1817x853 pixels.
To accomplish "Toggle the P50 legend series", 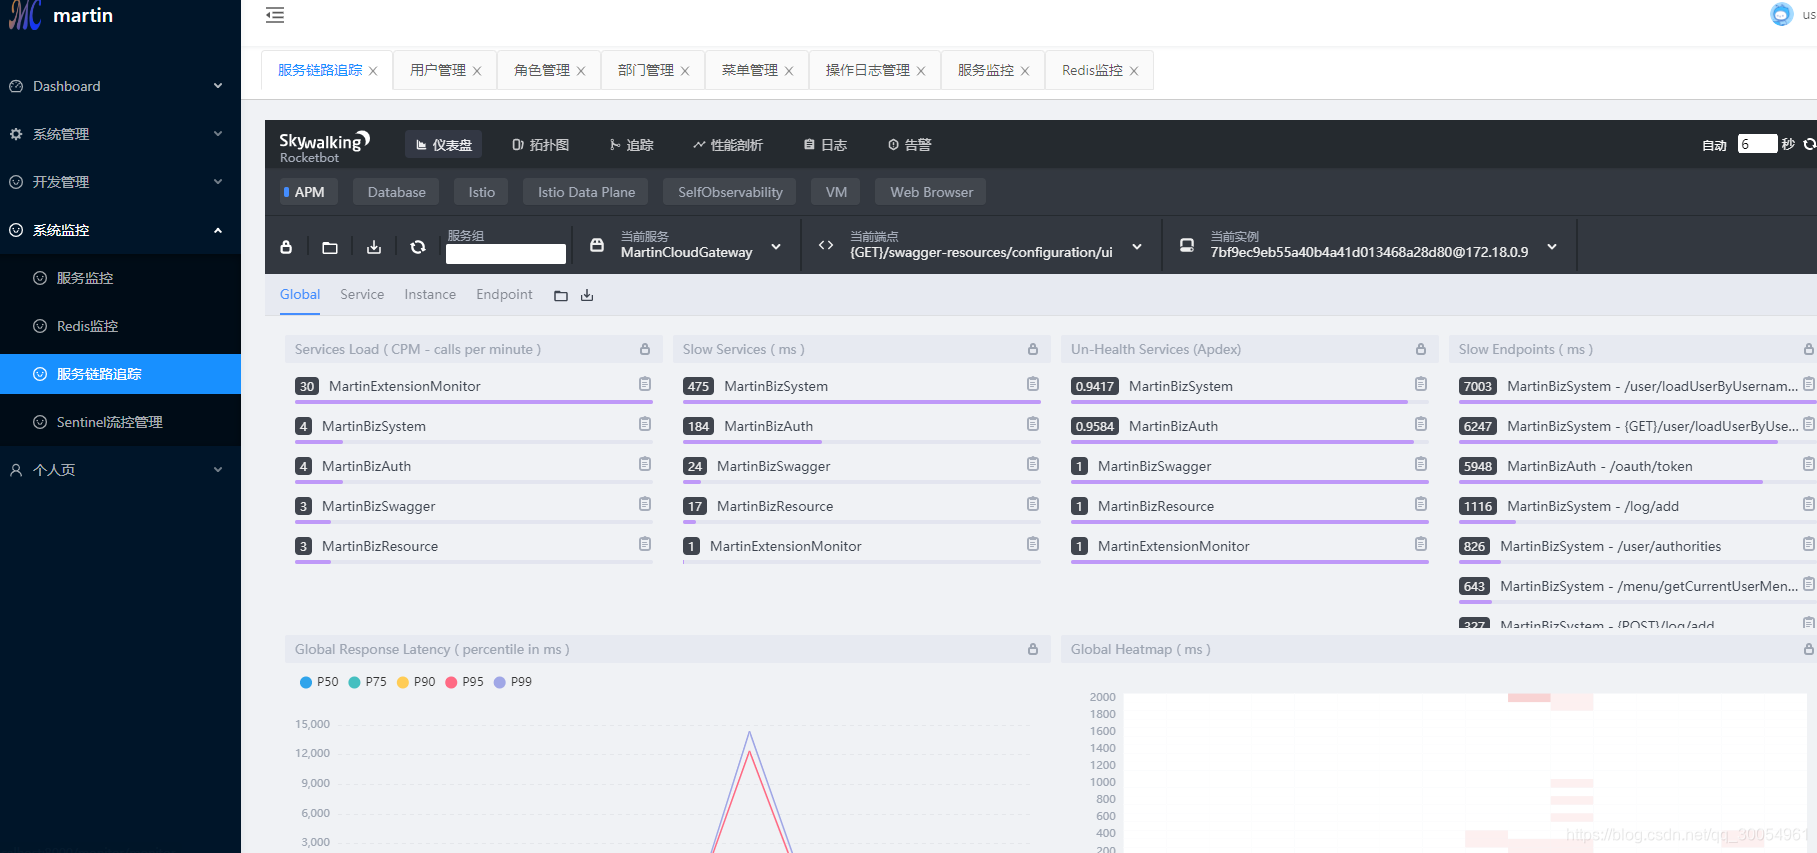I will point(319,682).
